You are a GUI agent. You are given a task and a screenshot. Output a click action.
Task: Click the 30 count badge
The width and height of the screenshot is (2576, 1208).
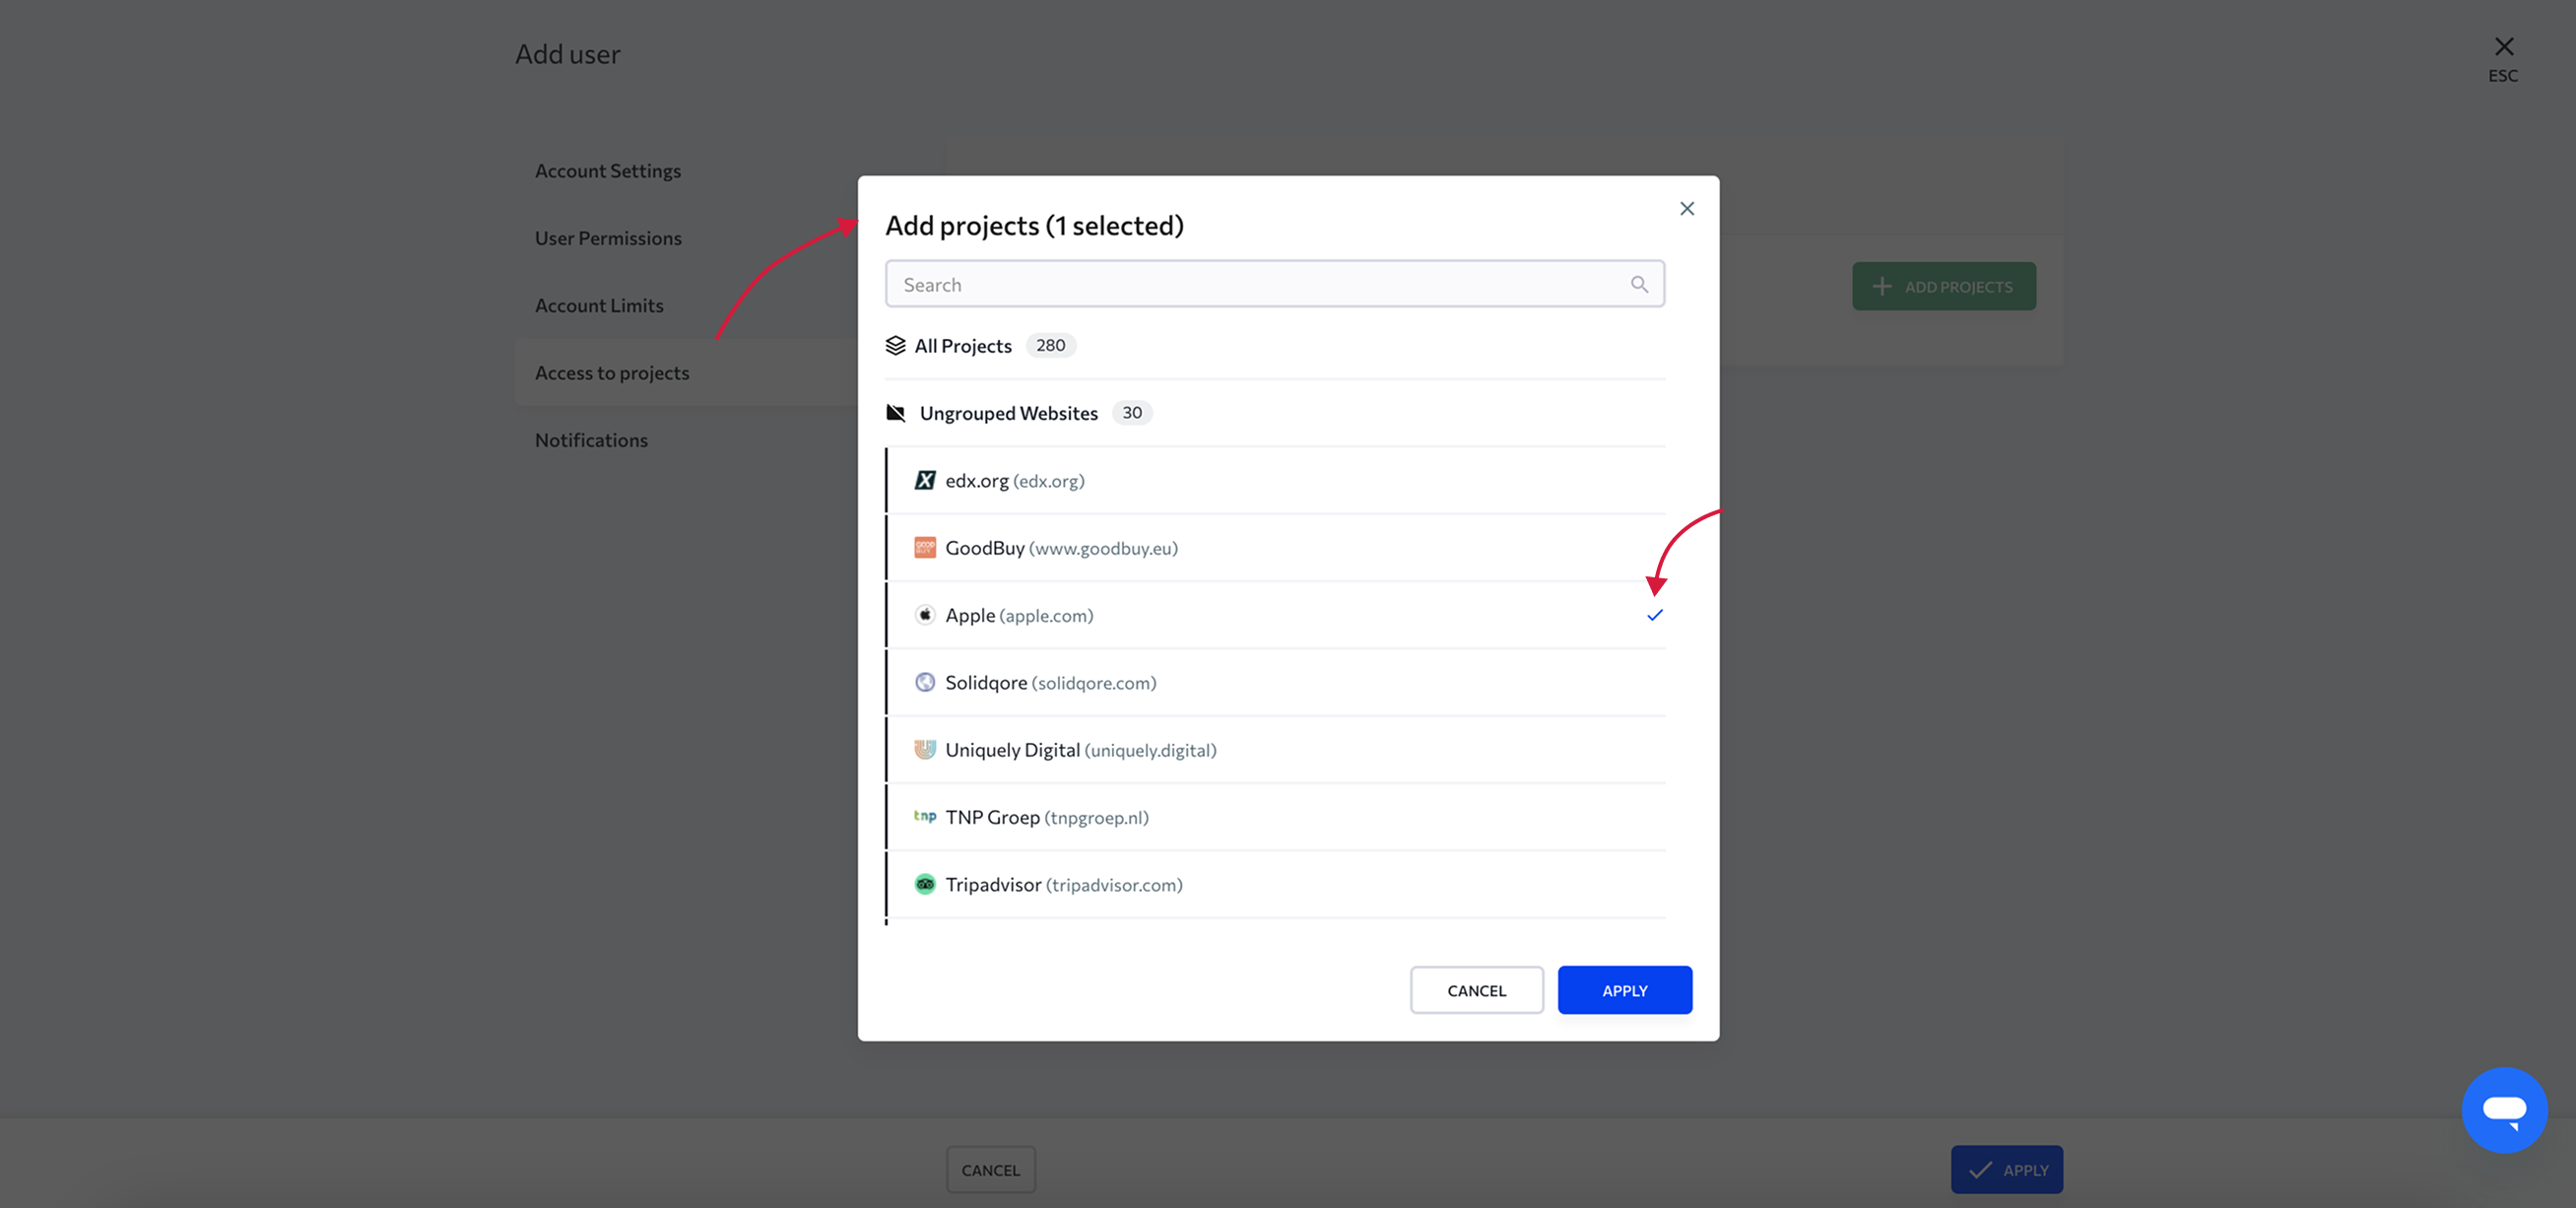(1131, 412)
